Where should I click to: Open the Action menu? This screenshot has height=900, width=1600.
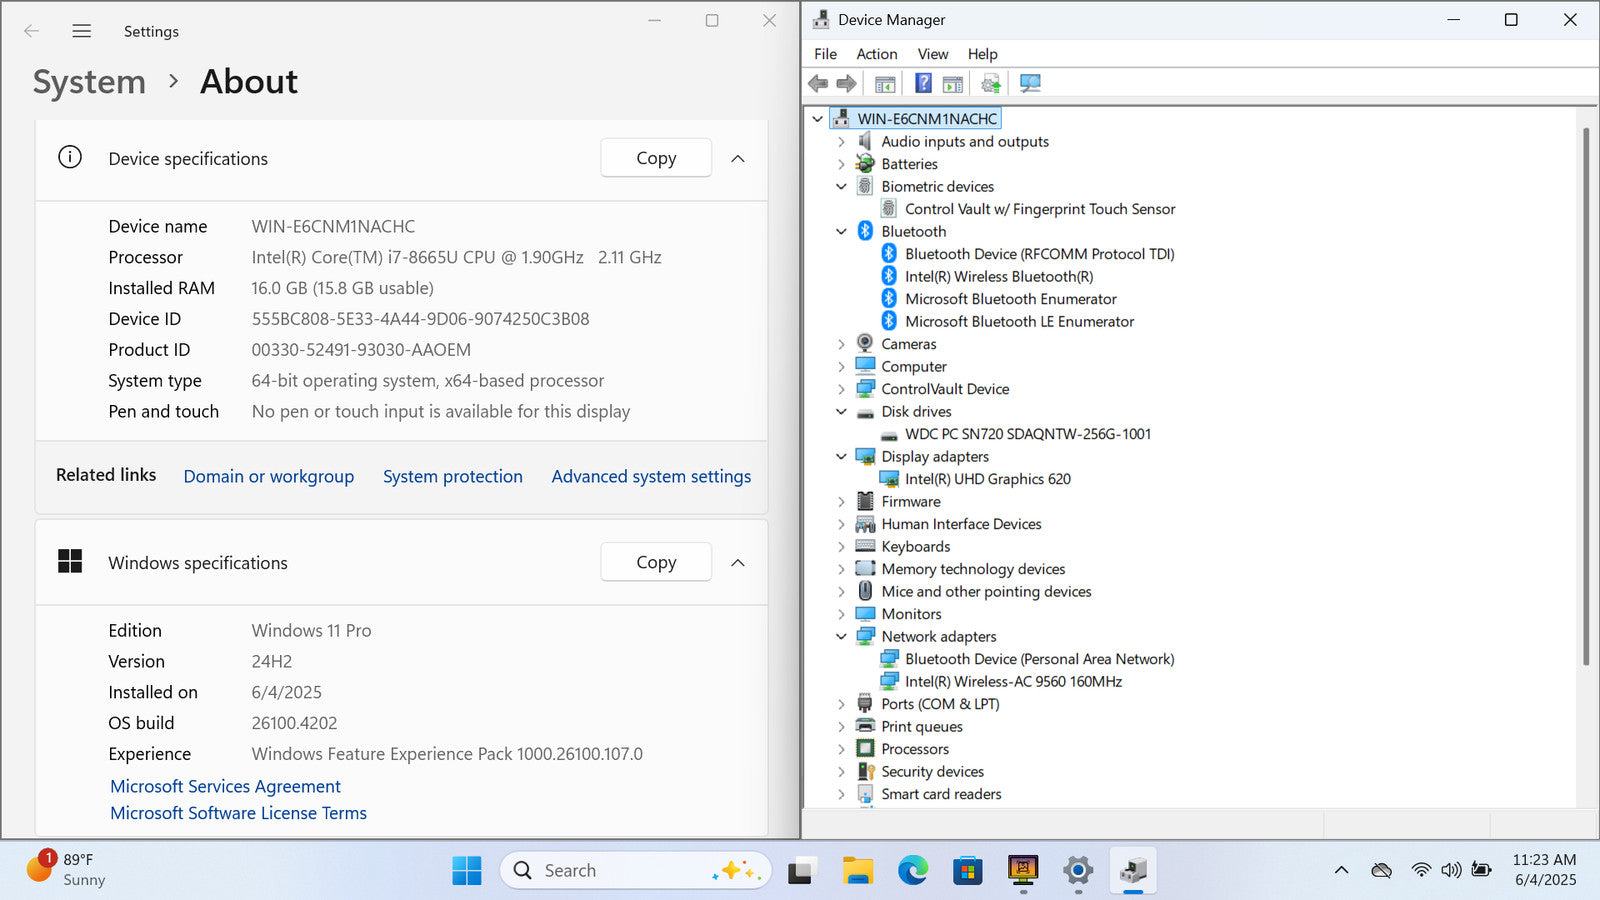point(876,54)
